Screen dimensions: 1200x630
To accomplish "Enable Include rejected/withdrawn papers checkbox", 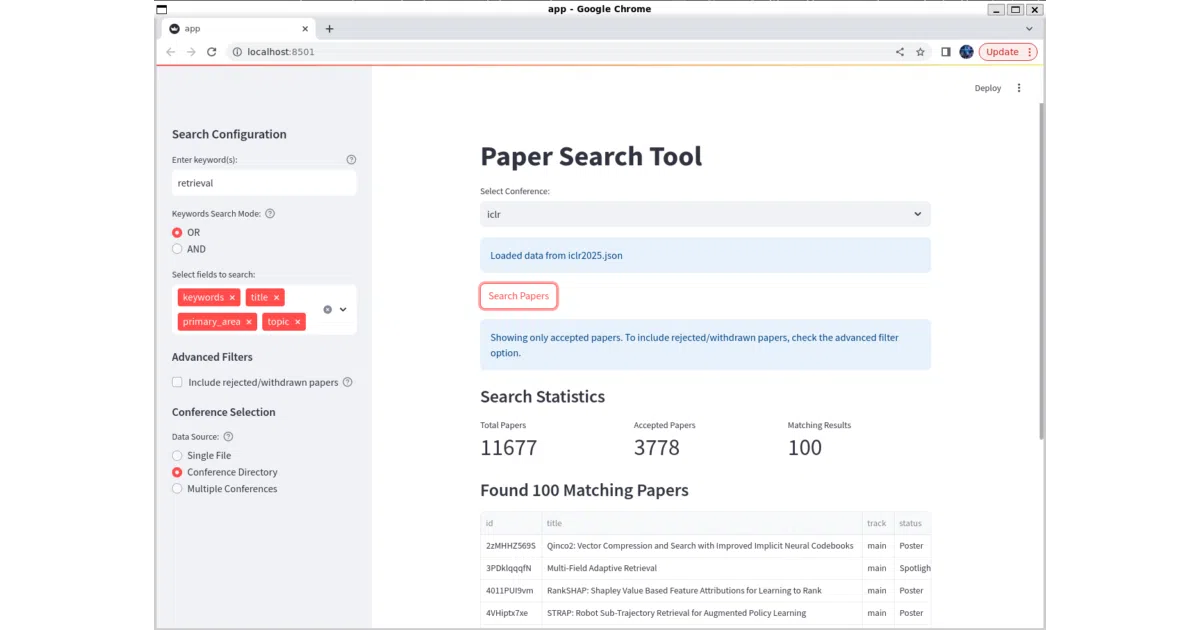I will (x=177, y=382).
